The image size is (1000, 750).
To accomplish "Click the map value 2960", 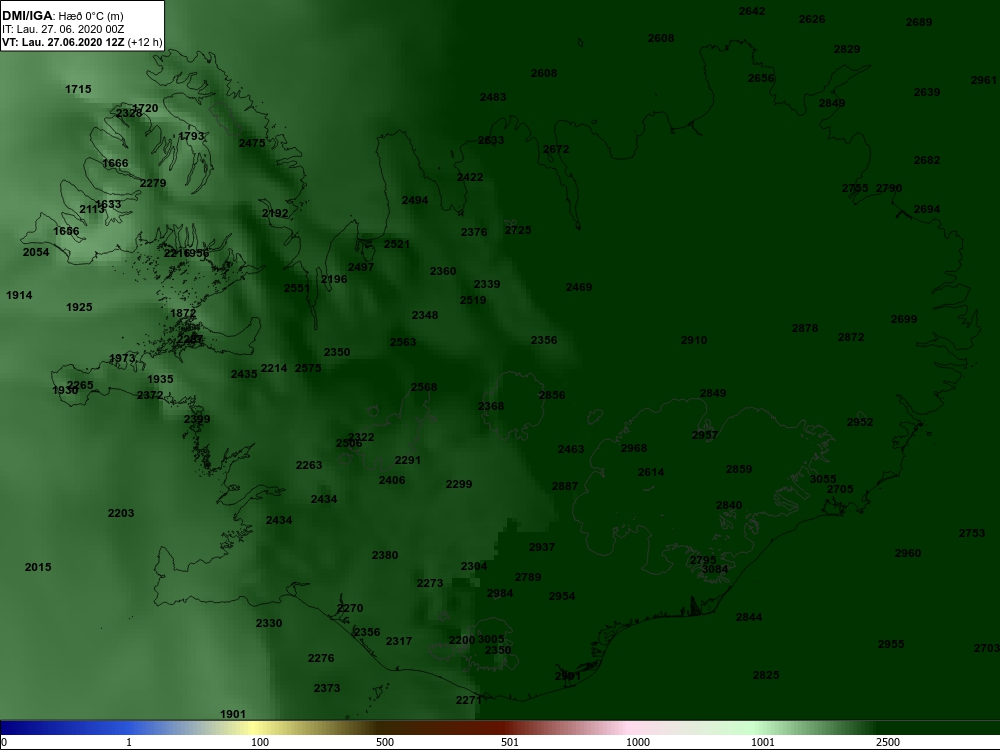I will tap(908, 554).
